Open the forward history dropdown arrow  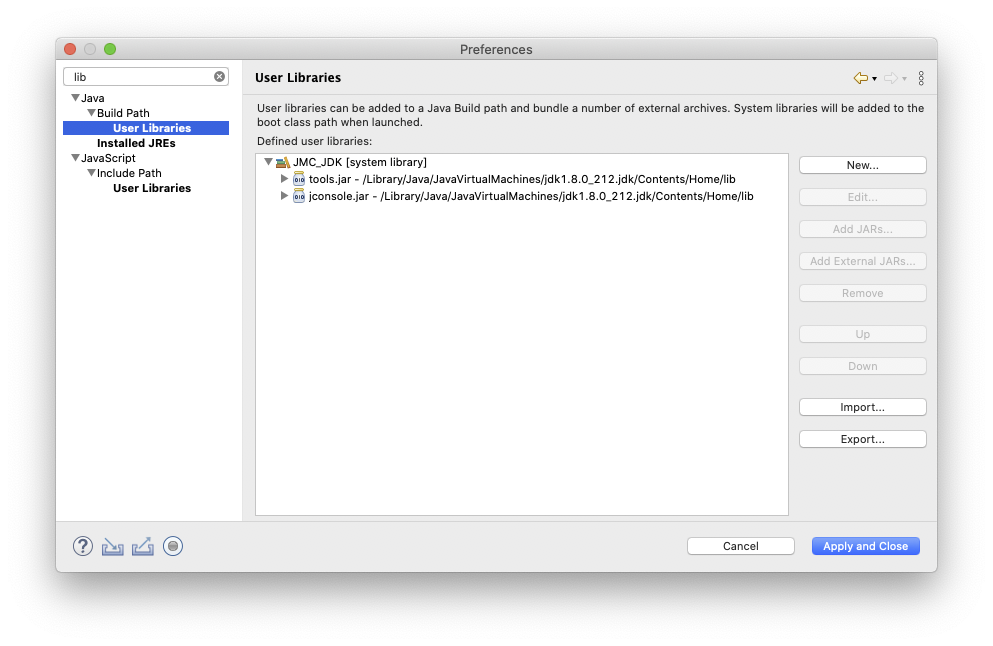click(x=904, y=79)
